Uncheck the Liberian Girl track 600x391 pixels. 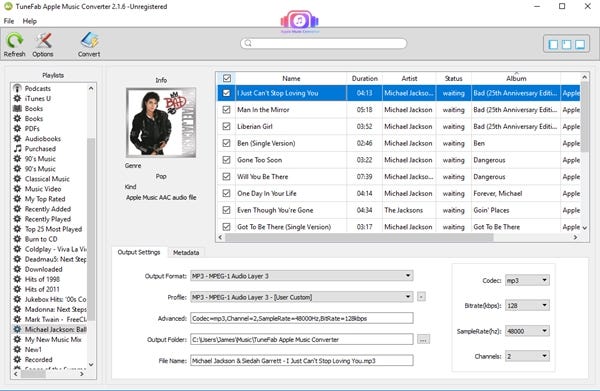[227, 126]
